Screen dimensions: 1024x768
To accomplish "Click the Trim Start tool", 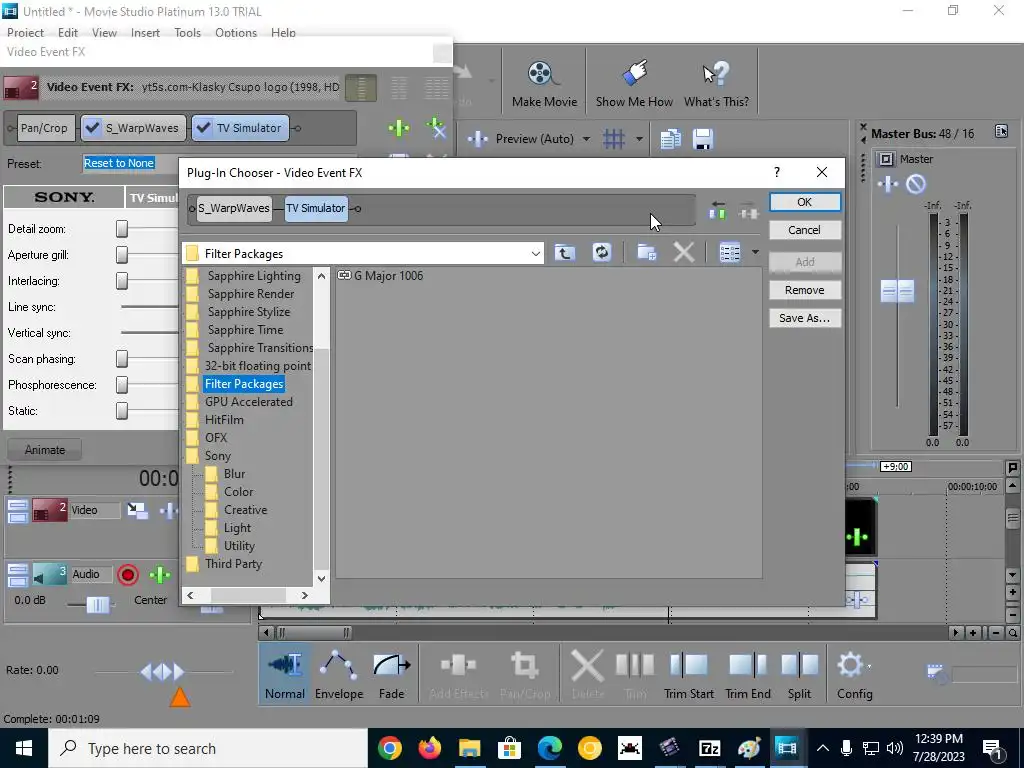I will tap(688, 675).
